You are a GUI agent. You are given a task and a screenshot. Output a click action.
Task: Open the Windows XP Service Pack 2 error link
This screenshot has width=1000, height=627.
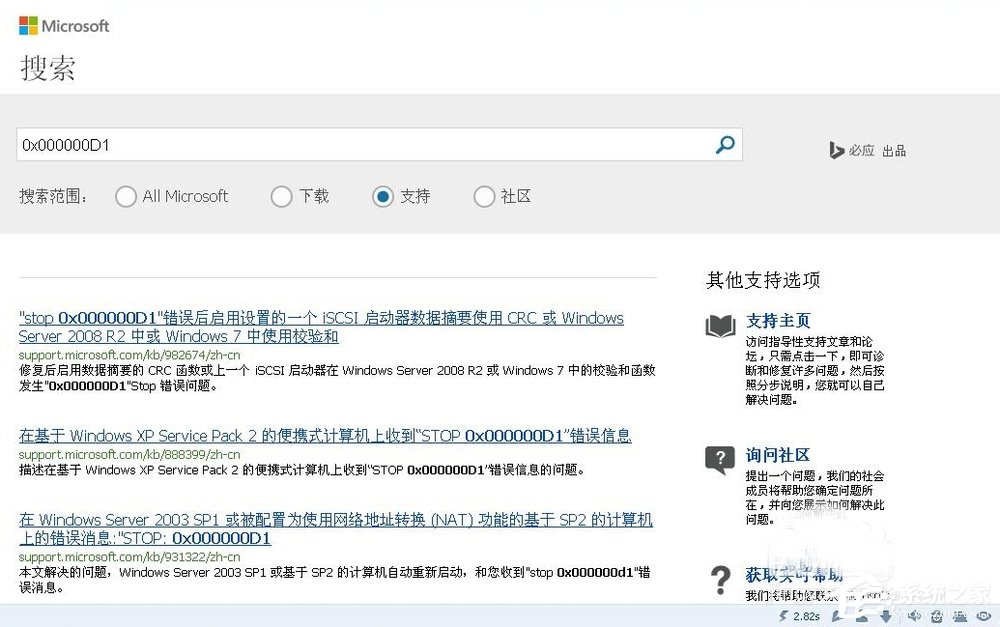(335, 434)
